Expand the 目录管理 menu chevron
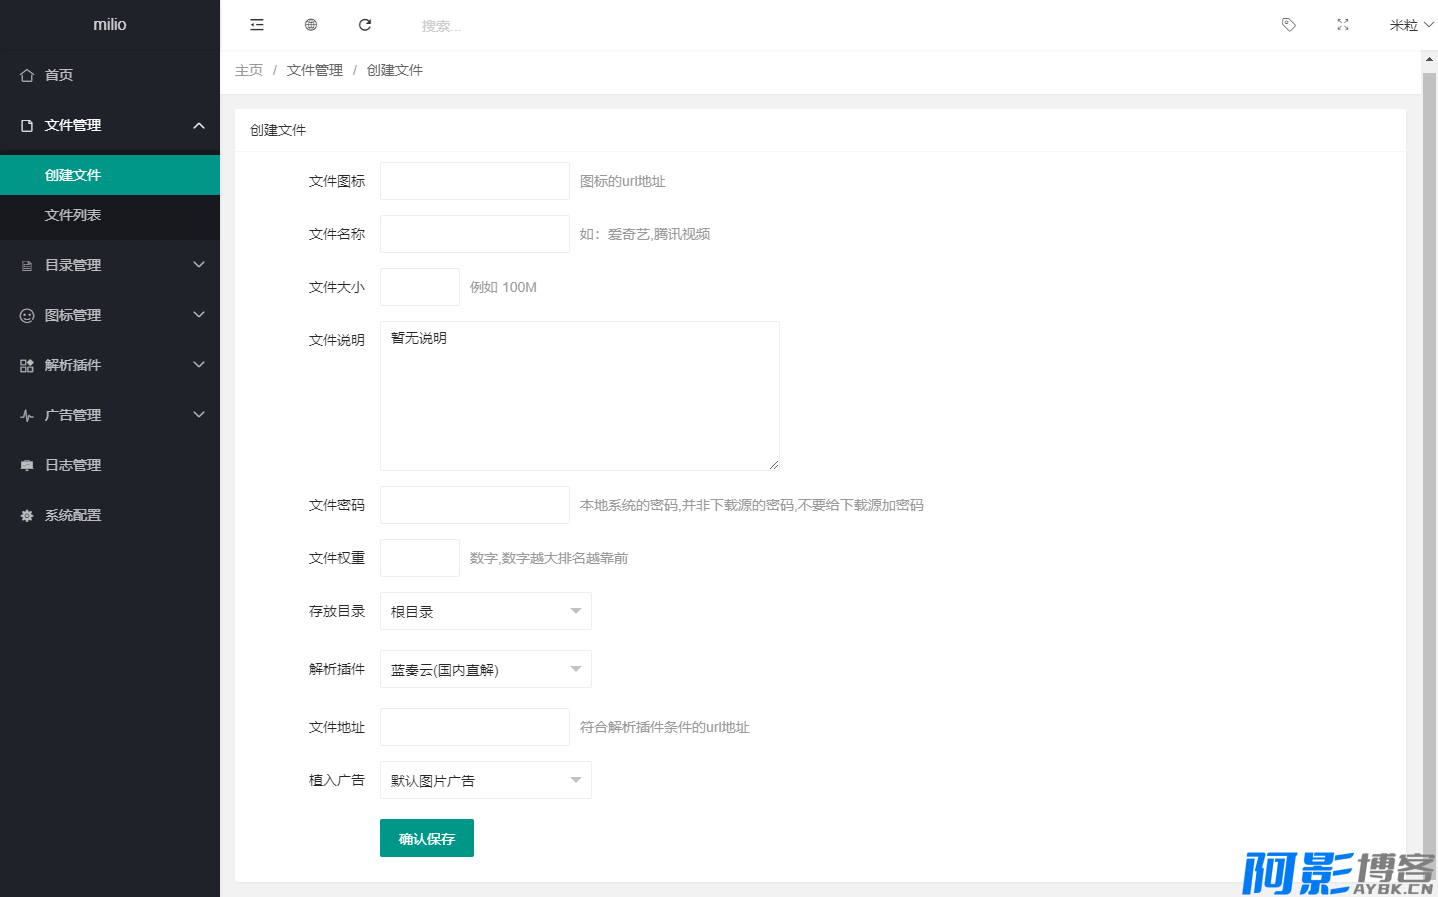Screen dimensions: 1438x897 [199, 265]
